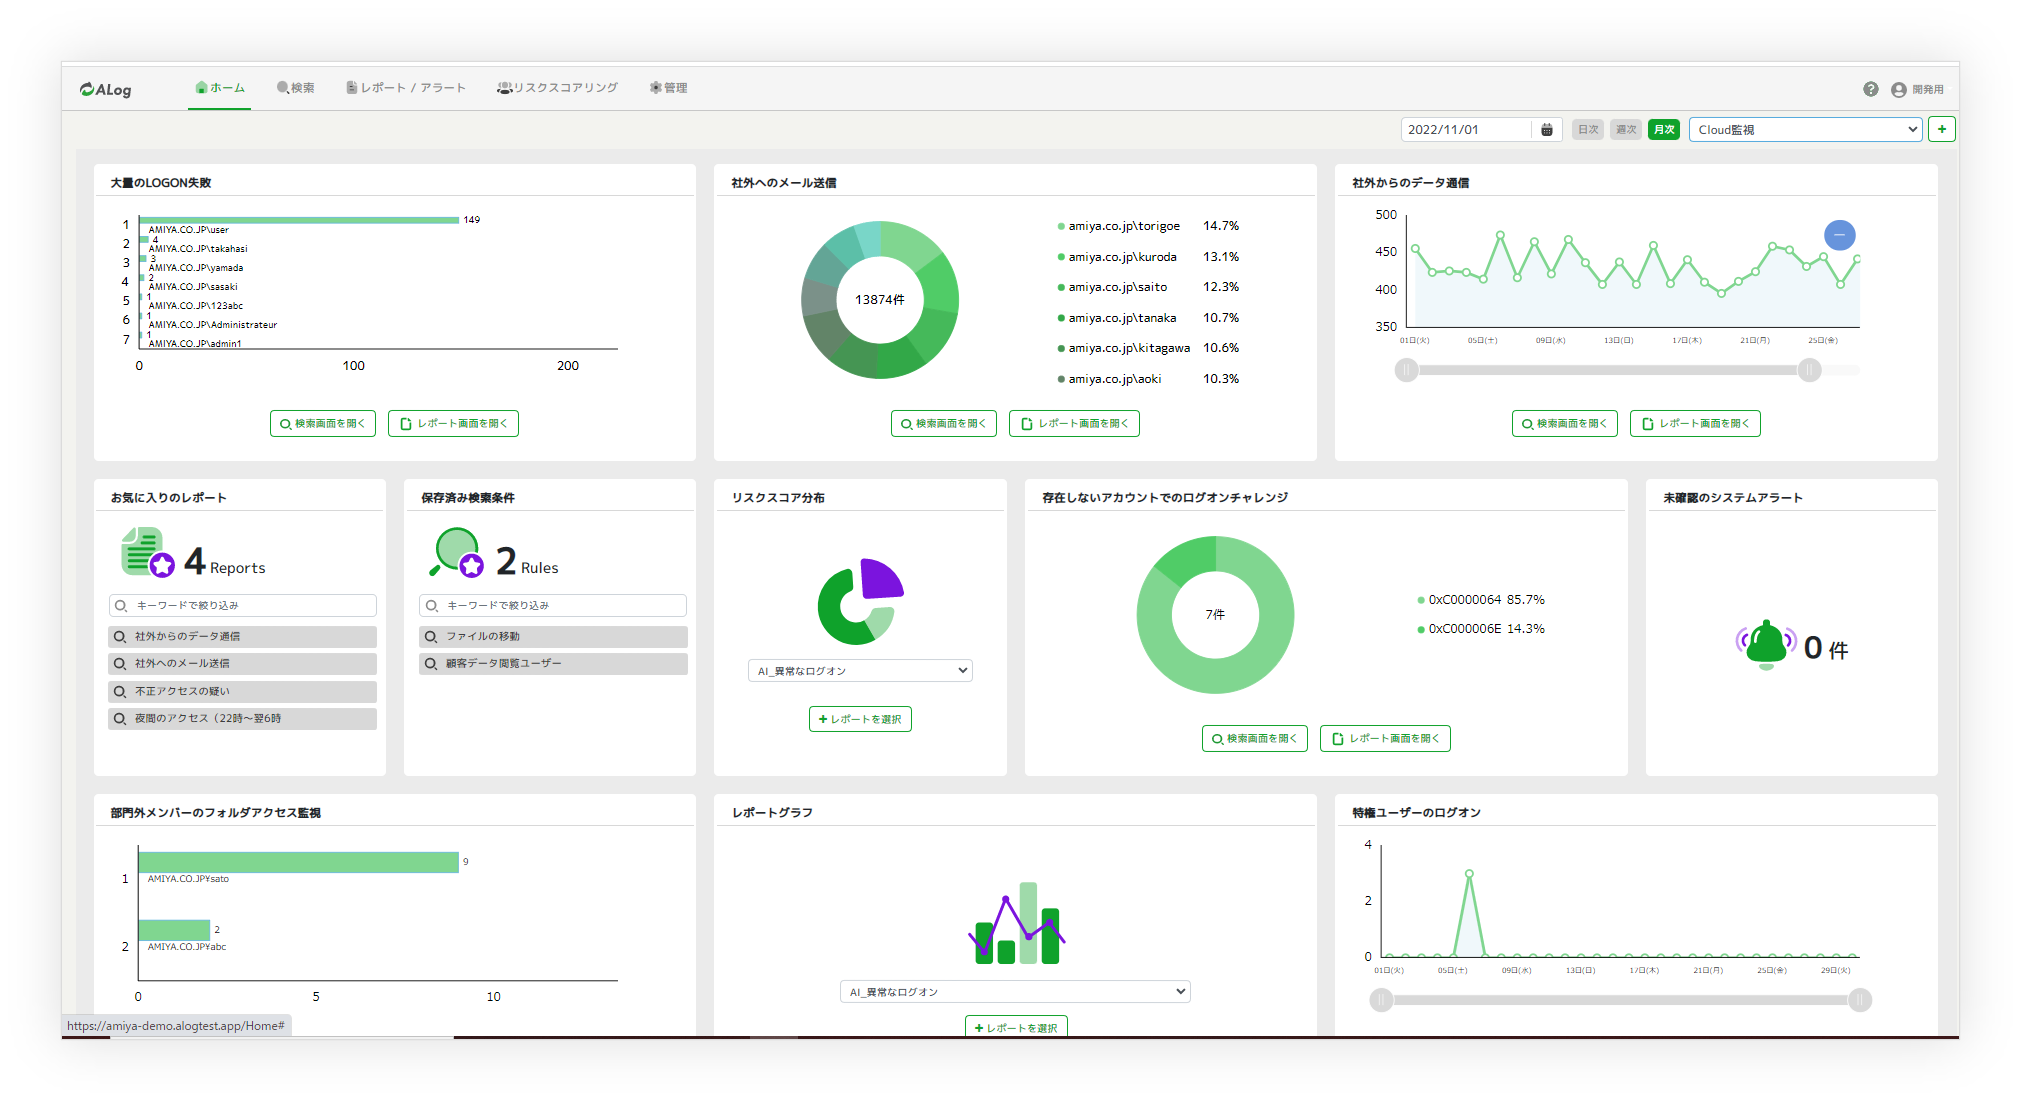Viewport: 2021px width, 1101px height.
Task: Click the blue minus circle on line chart
Action: (x=1839, y=235)
